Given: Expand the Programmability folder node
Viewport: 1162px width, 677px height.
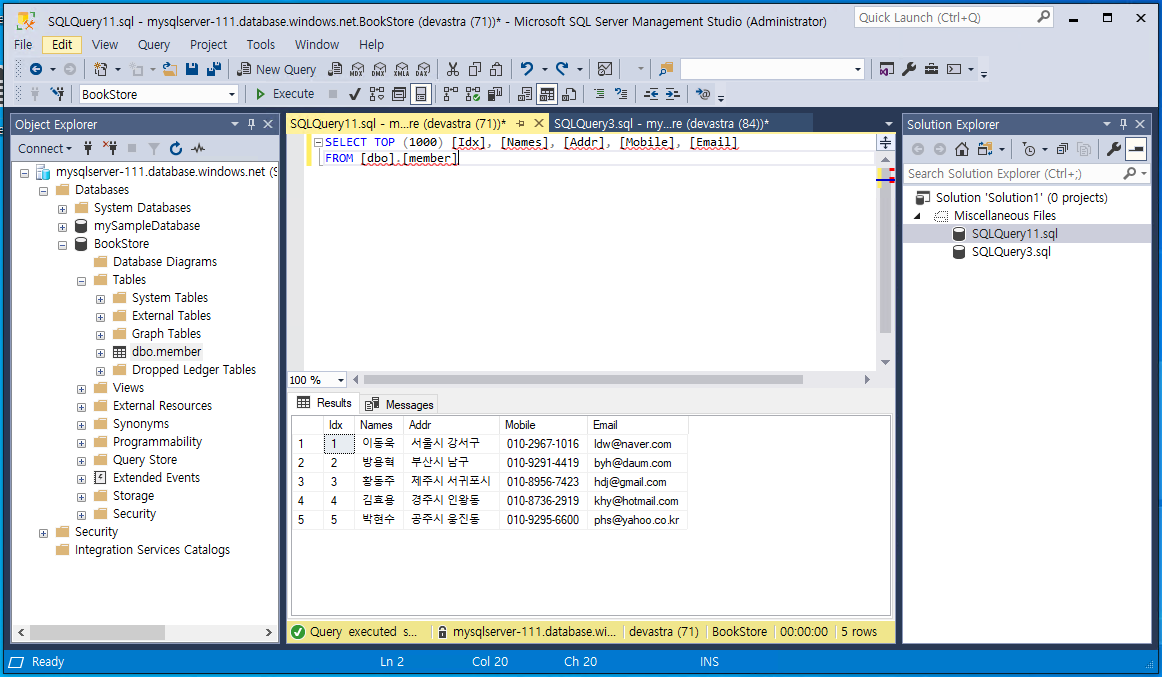Looking at the screenshot, I should 82,443.
